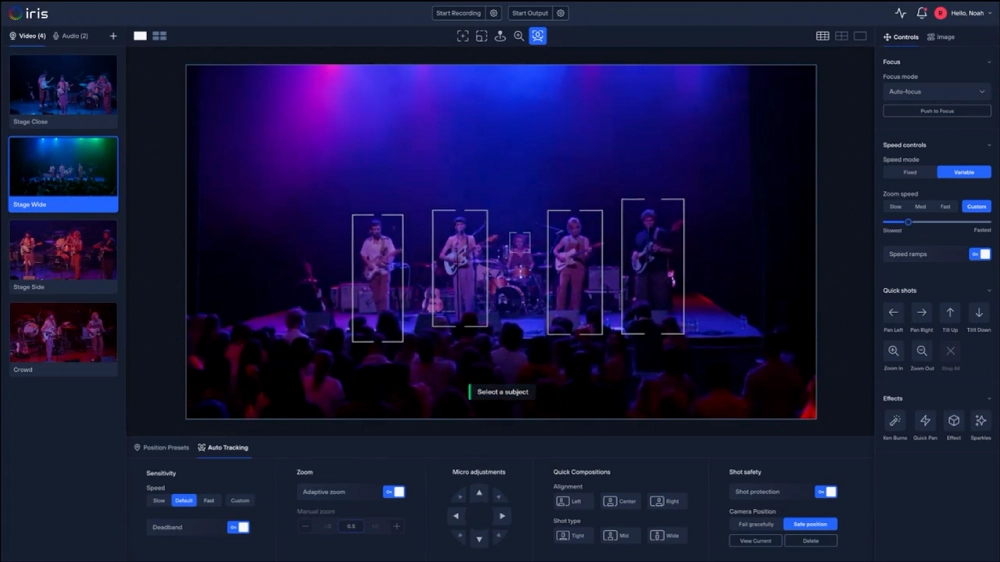Click the micro adjustment up arrow
This screenshot has width=1000, height=562.
479,493
